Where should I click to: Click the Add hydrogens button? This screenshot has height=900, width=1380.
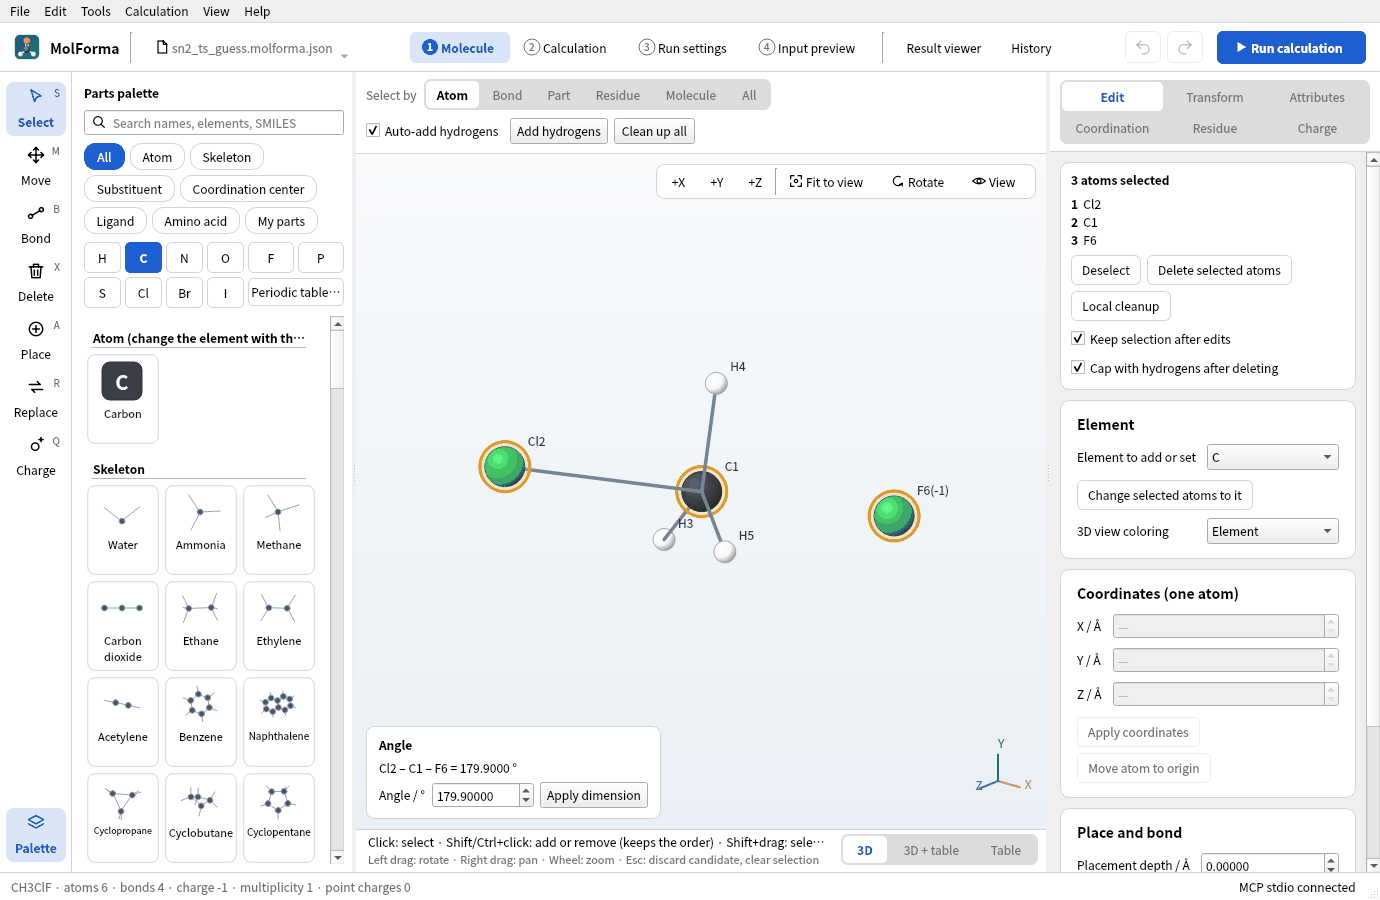559,131
